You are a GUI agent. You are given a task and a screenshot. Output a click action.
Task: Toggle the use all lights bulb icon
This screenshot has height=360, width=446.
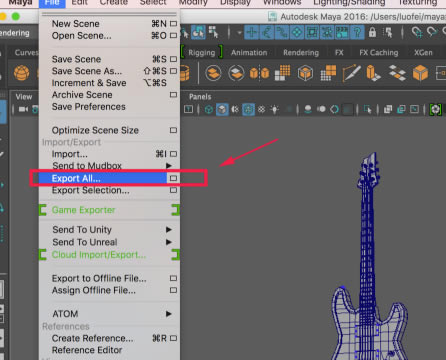[274, 109]
